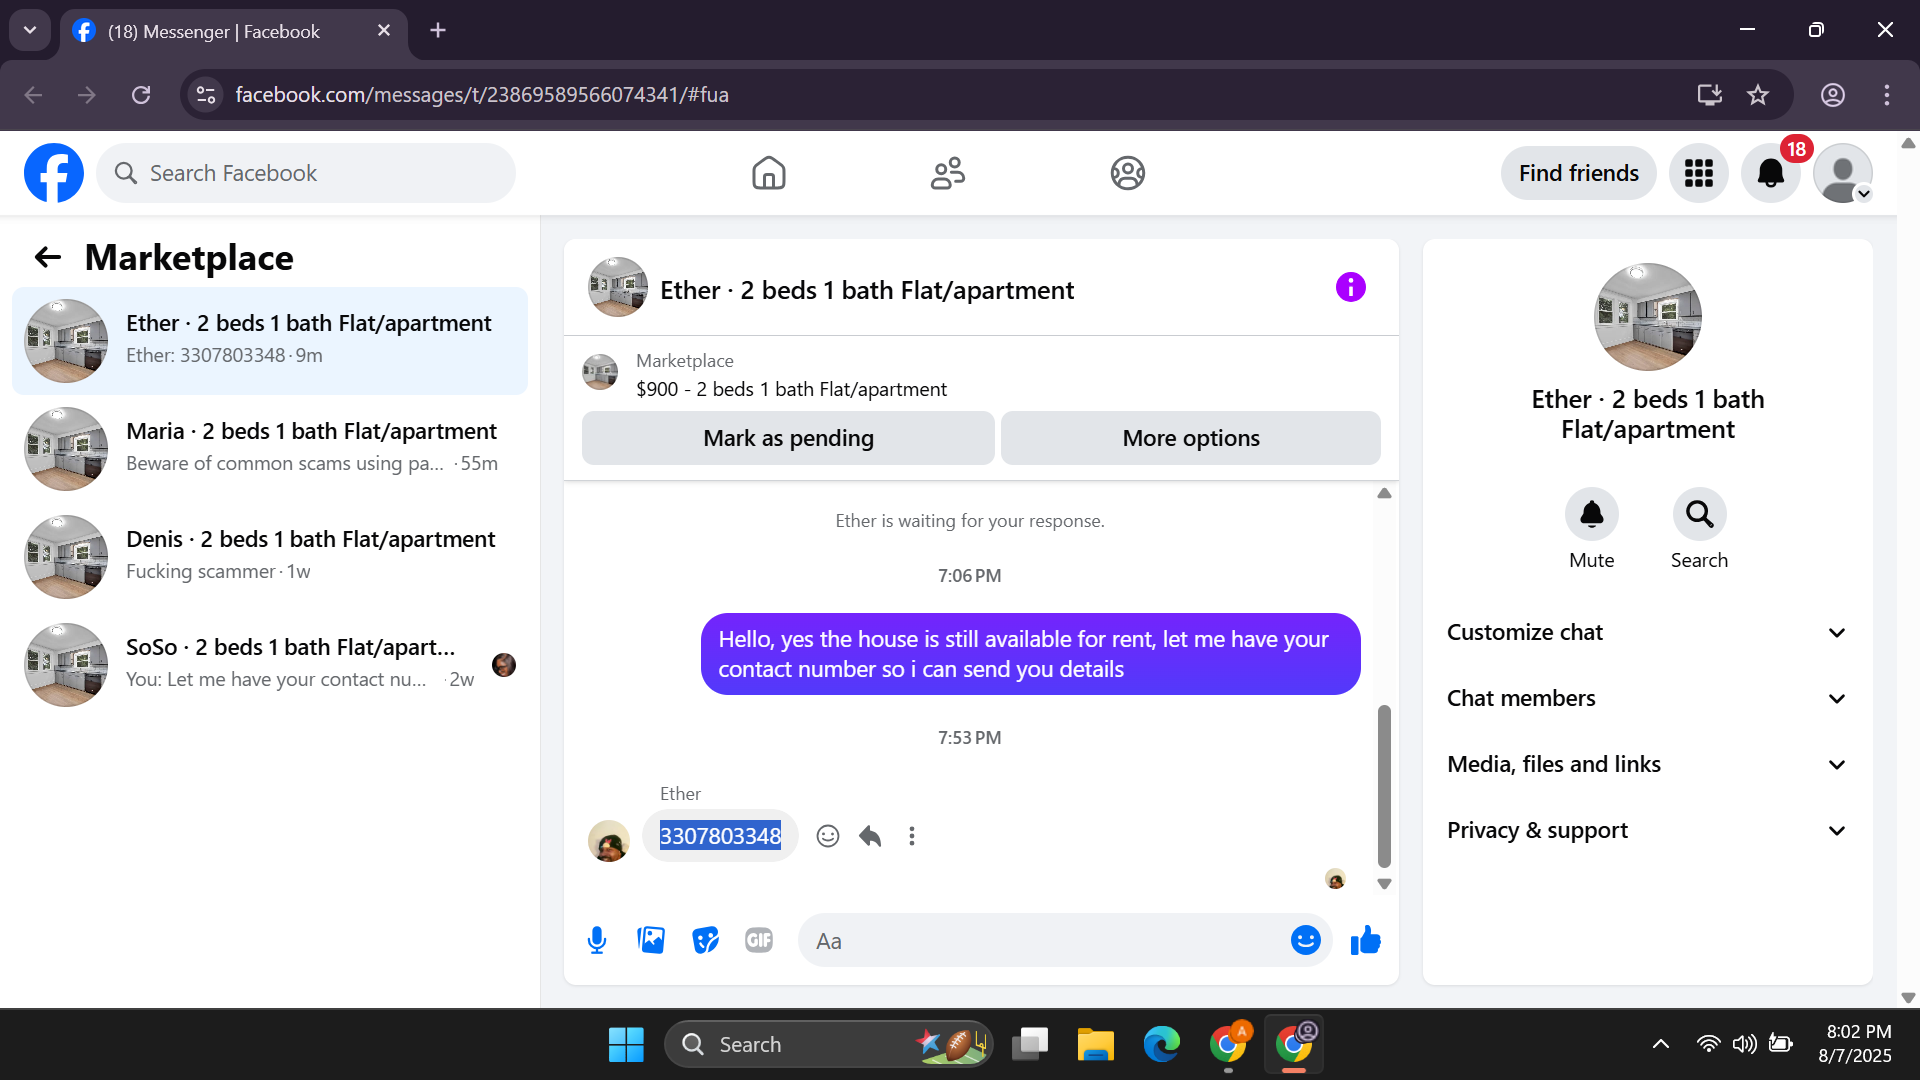
Task: Open the Chrome three-dot menu
Action: coord(1887,95)
